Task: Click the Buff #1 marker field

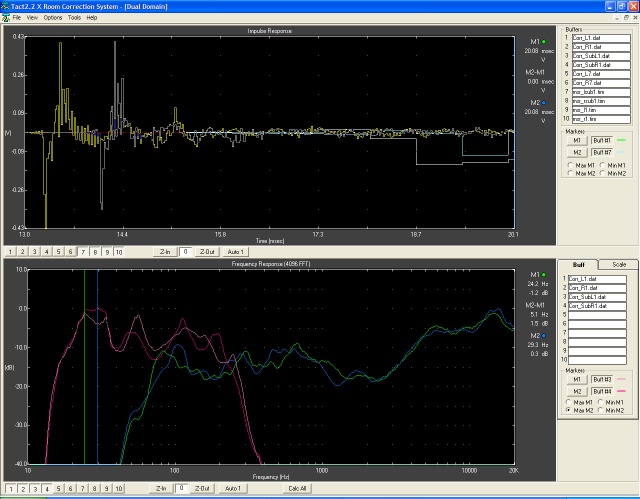Action: 602,140
